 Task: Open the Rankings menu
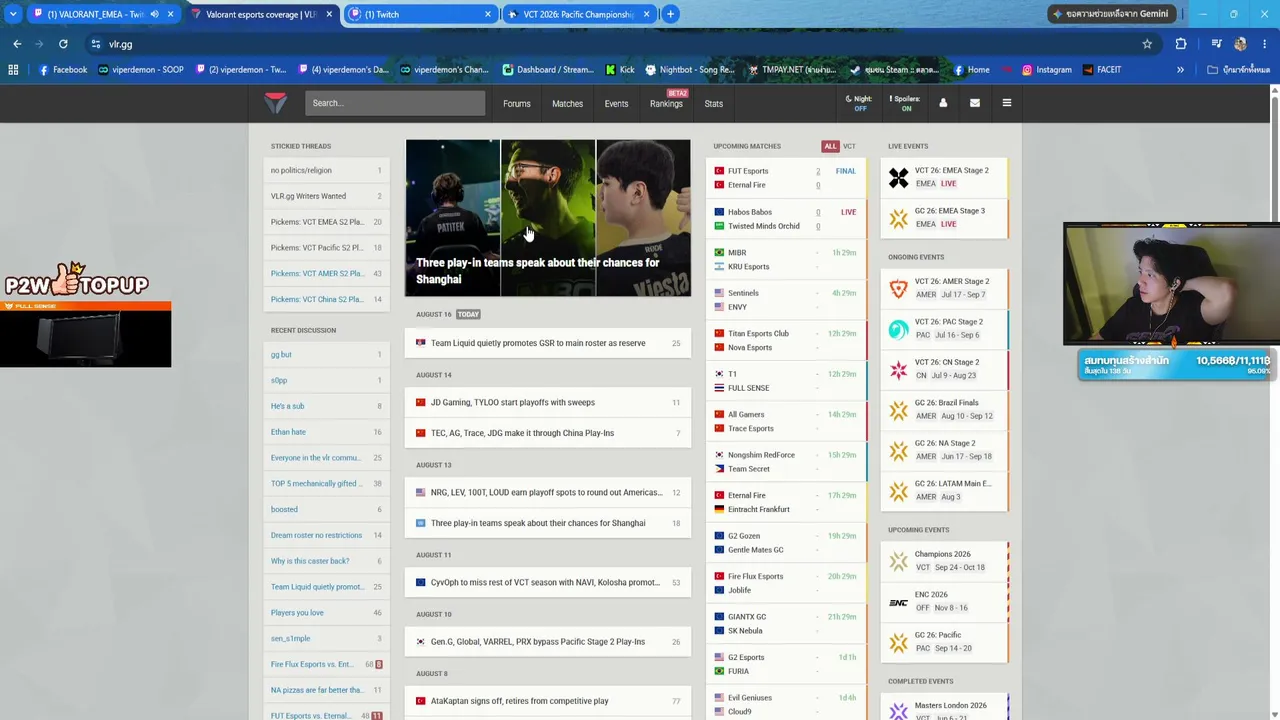pyautogui.click(x=666, y=104)
